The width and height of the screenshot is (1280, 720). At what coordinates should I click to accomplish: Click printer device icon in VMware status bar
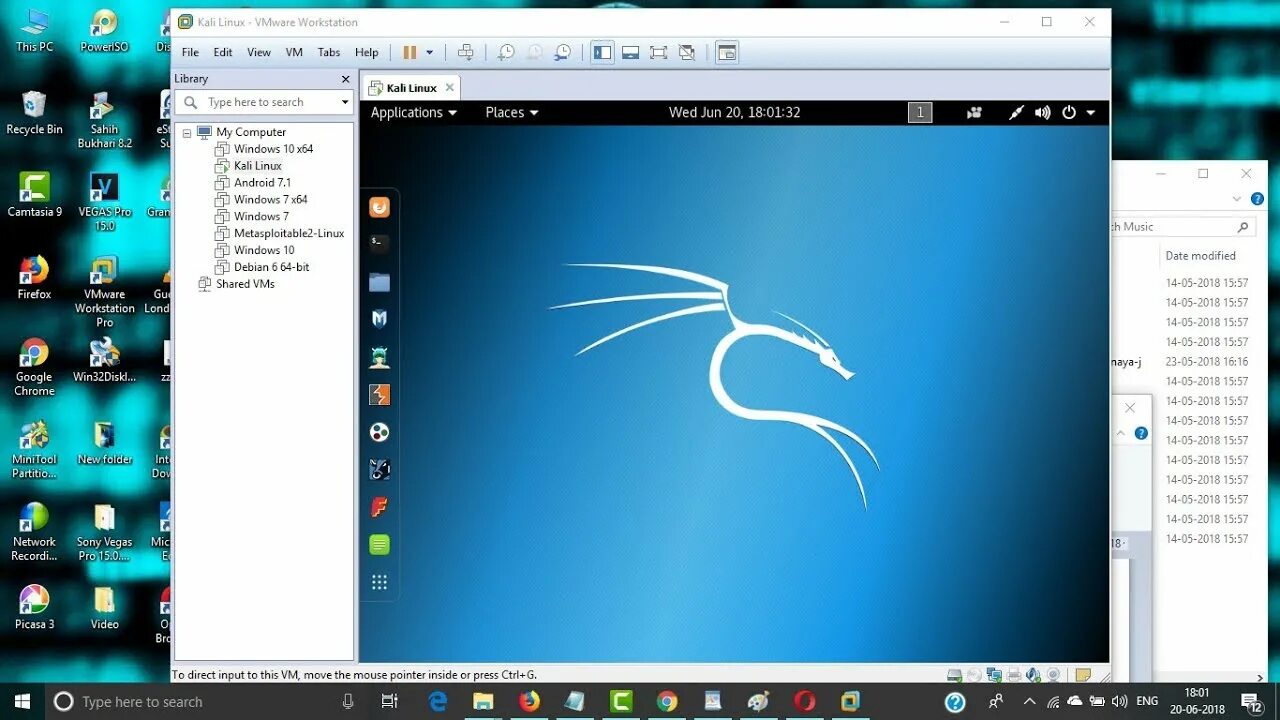tap(1014, 675)
